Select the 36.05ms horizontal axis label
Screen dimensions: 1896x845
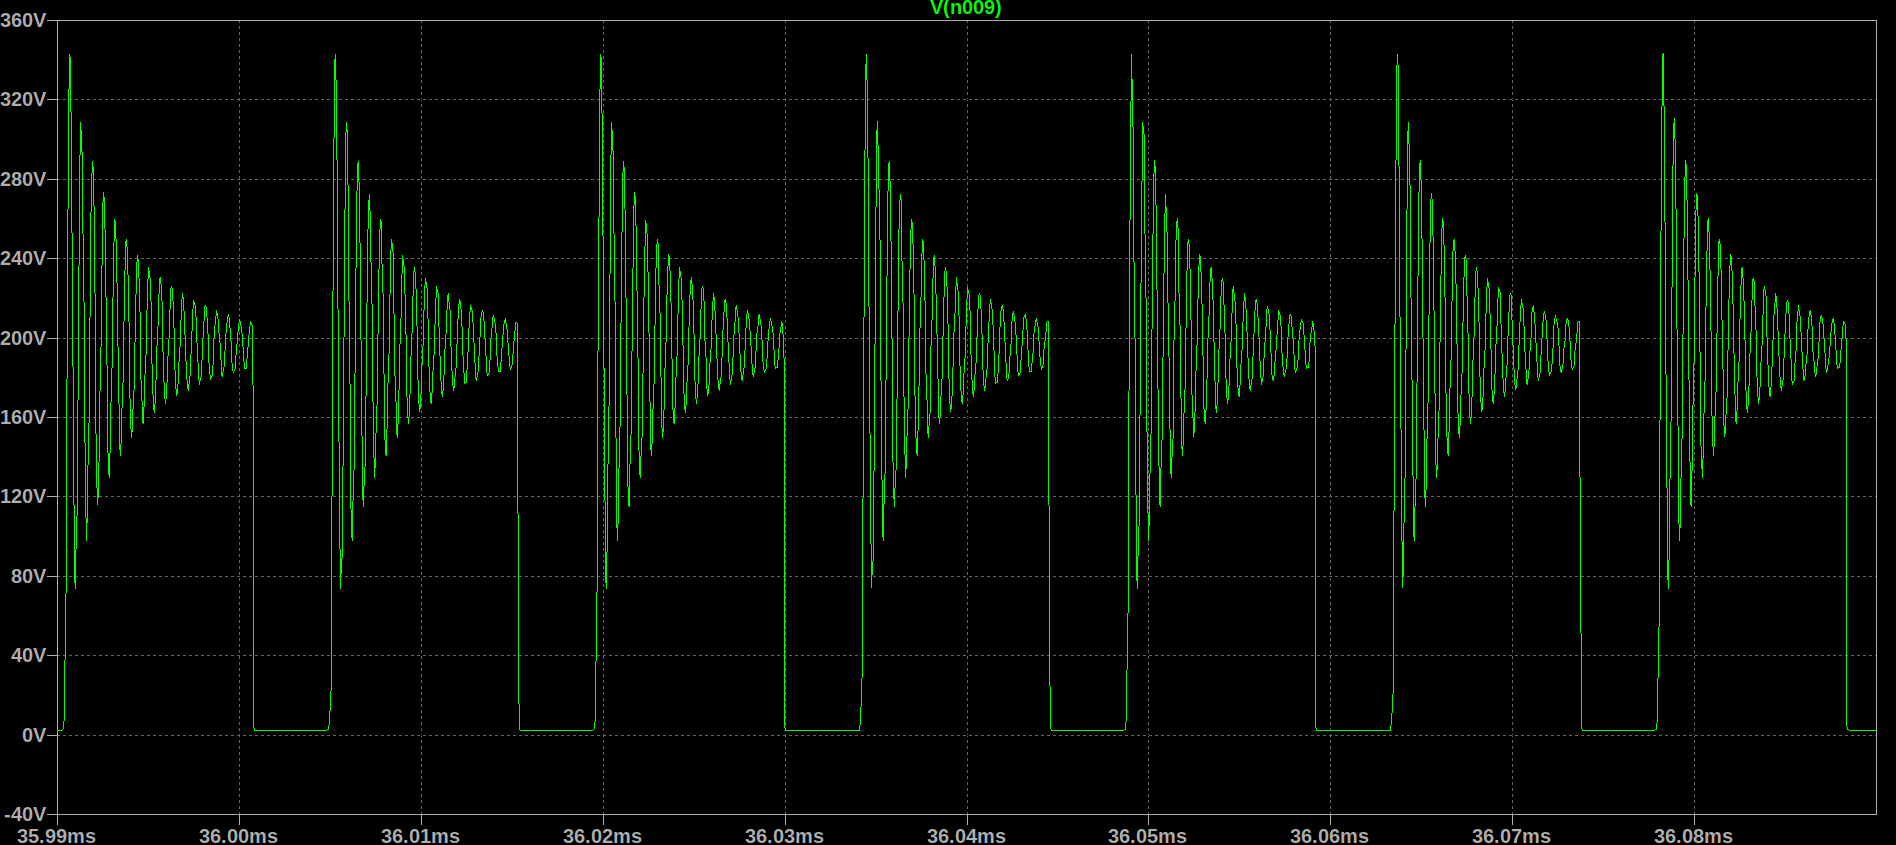coord(1147,835)
